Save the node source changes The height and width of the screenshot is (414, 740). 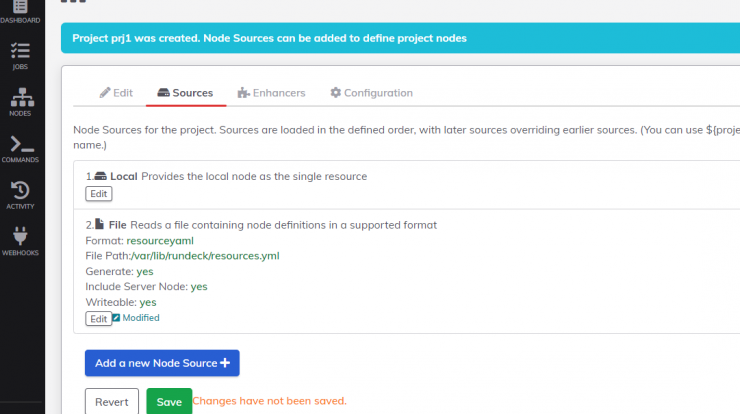pyautogui.click(x=169, y=402)
